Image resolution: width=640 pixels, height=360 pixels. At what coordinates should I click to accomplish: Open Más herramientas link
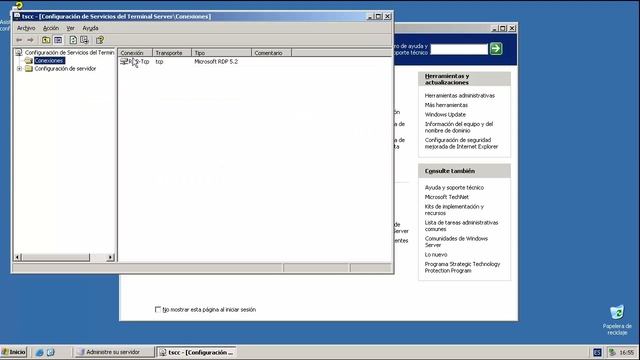(446, 105)
